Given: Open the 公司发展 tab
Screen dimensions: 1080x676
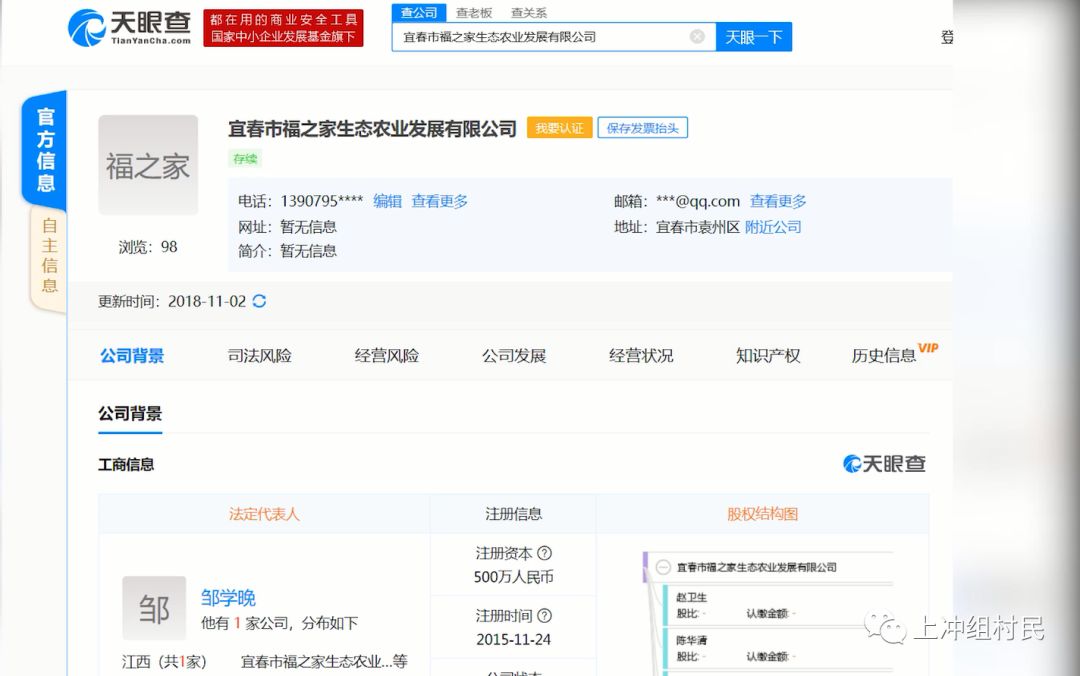Looking at the screenshot, I should (x=514, y=356).
